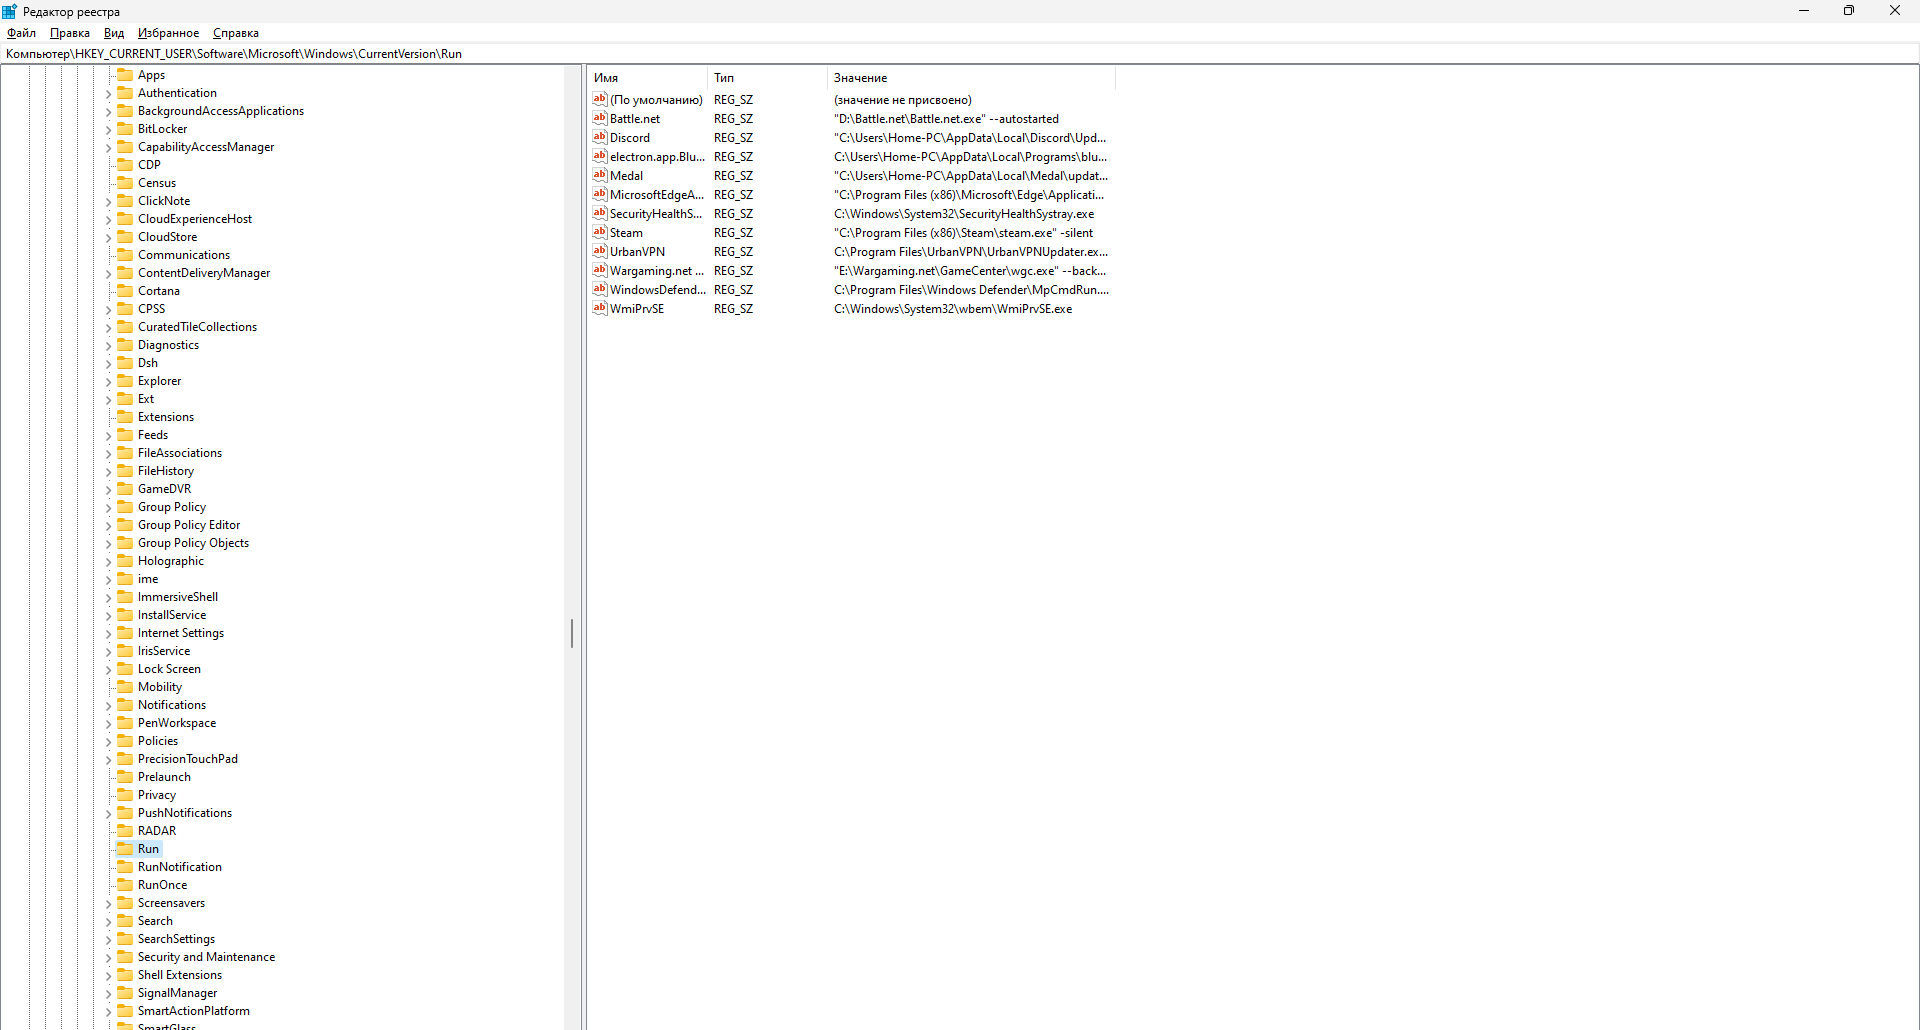Screen dimensions: 1920x1030
Task: Click the UrbanVPN value string icon
Action: coord(600,251)
